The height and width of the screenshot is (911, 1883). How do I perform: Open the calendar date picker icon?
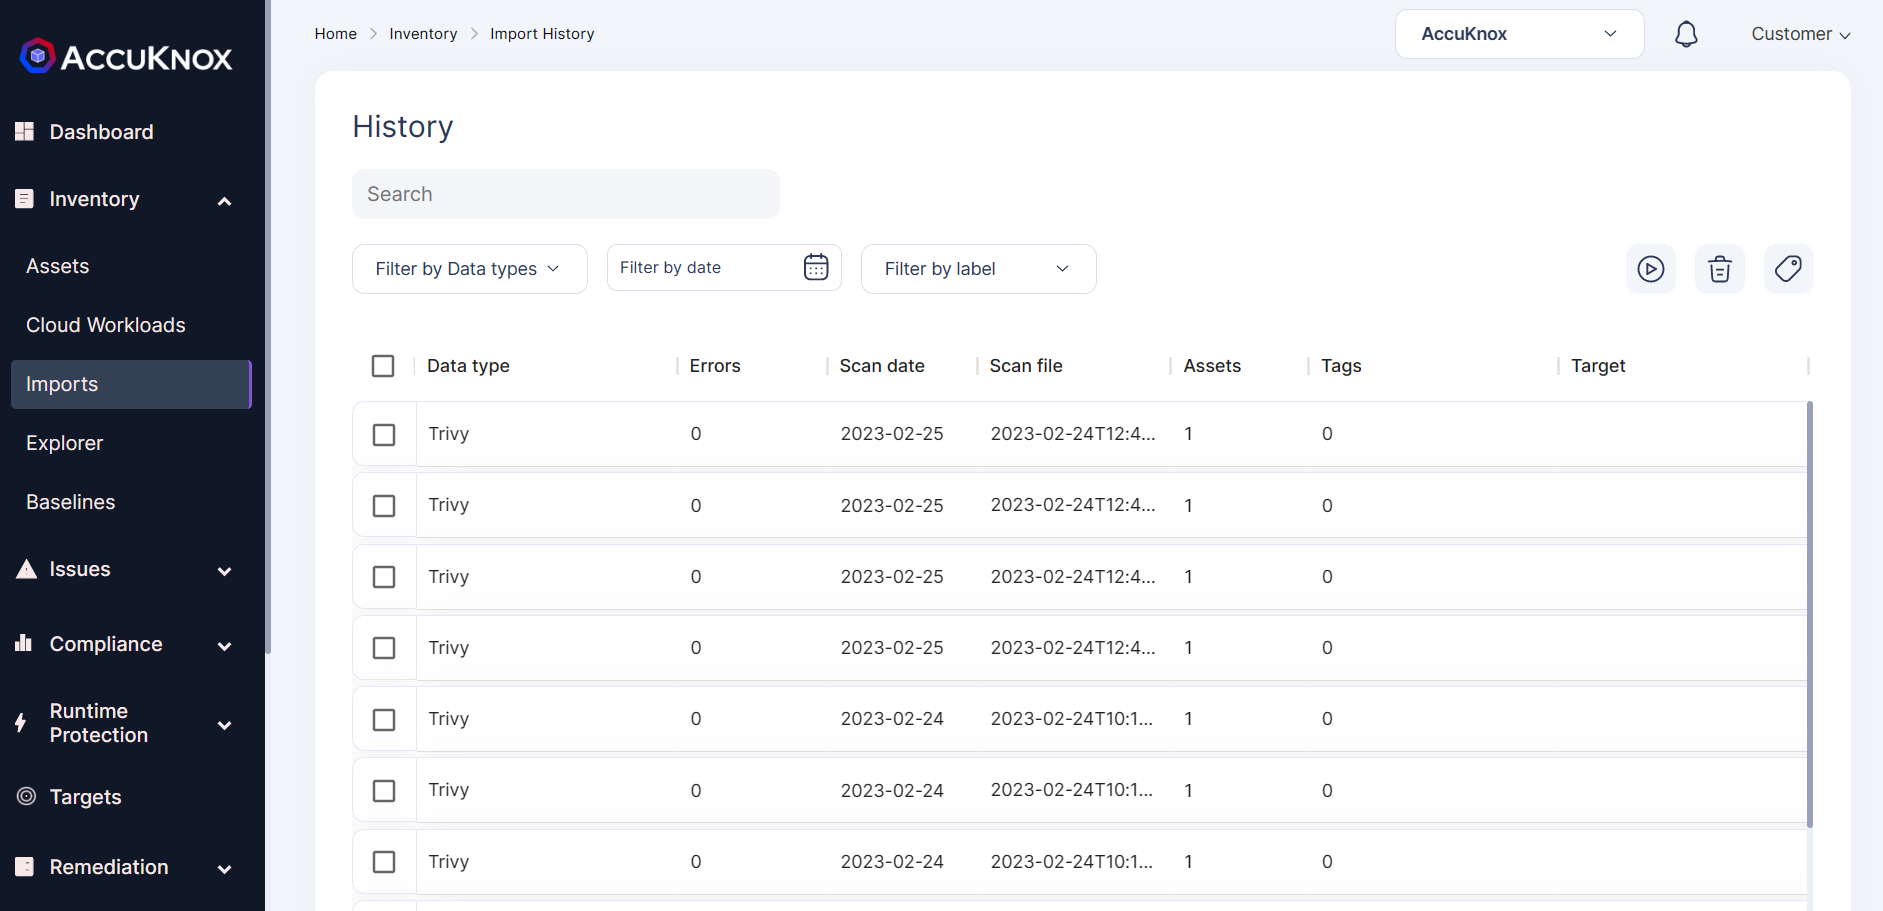pyautogui.click(x=816, y=267)
